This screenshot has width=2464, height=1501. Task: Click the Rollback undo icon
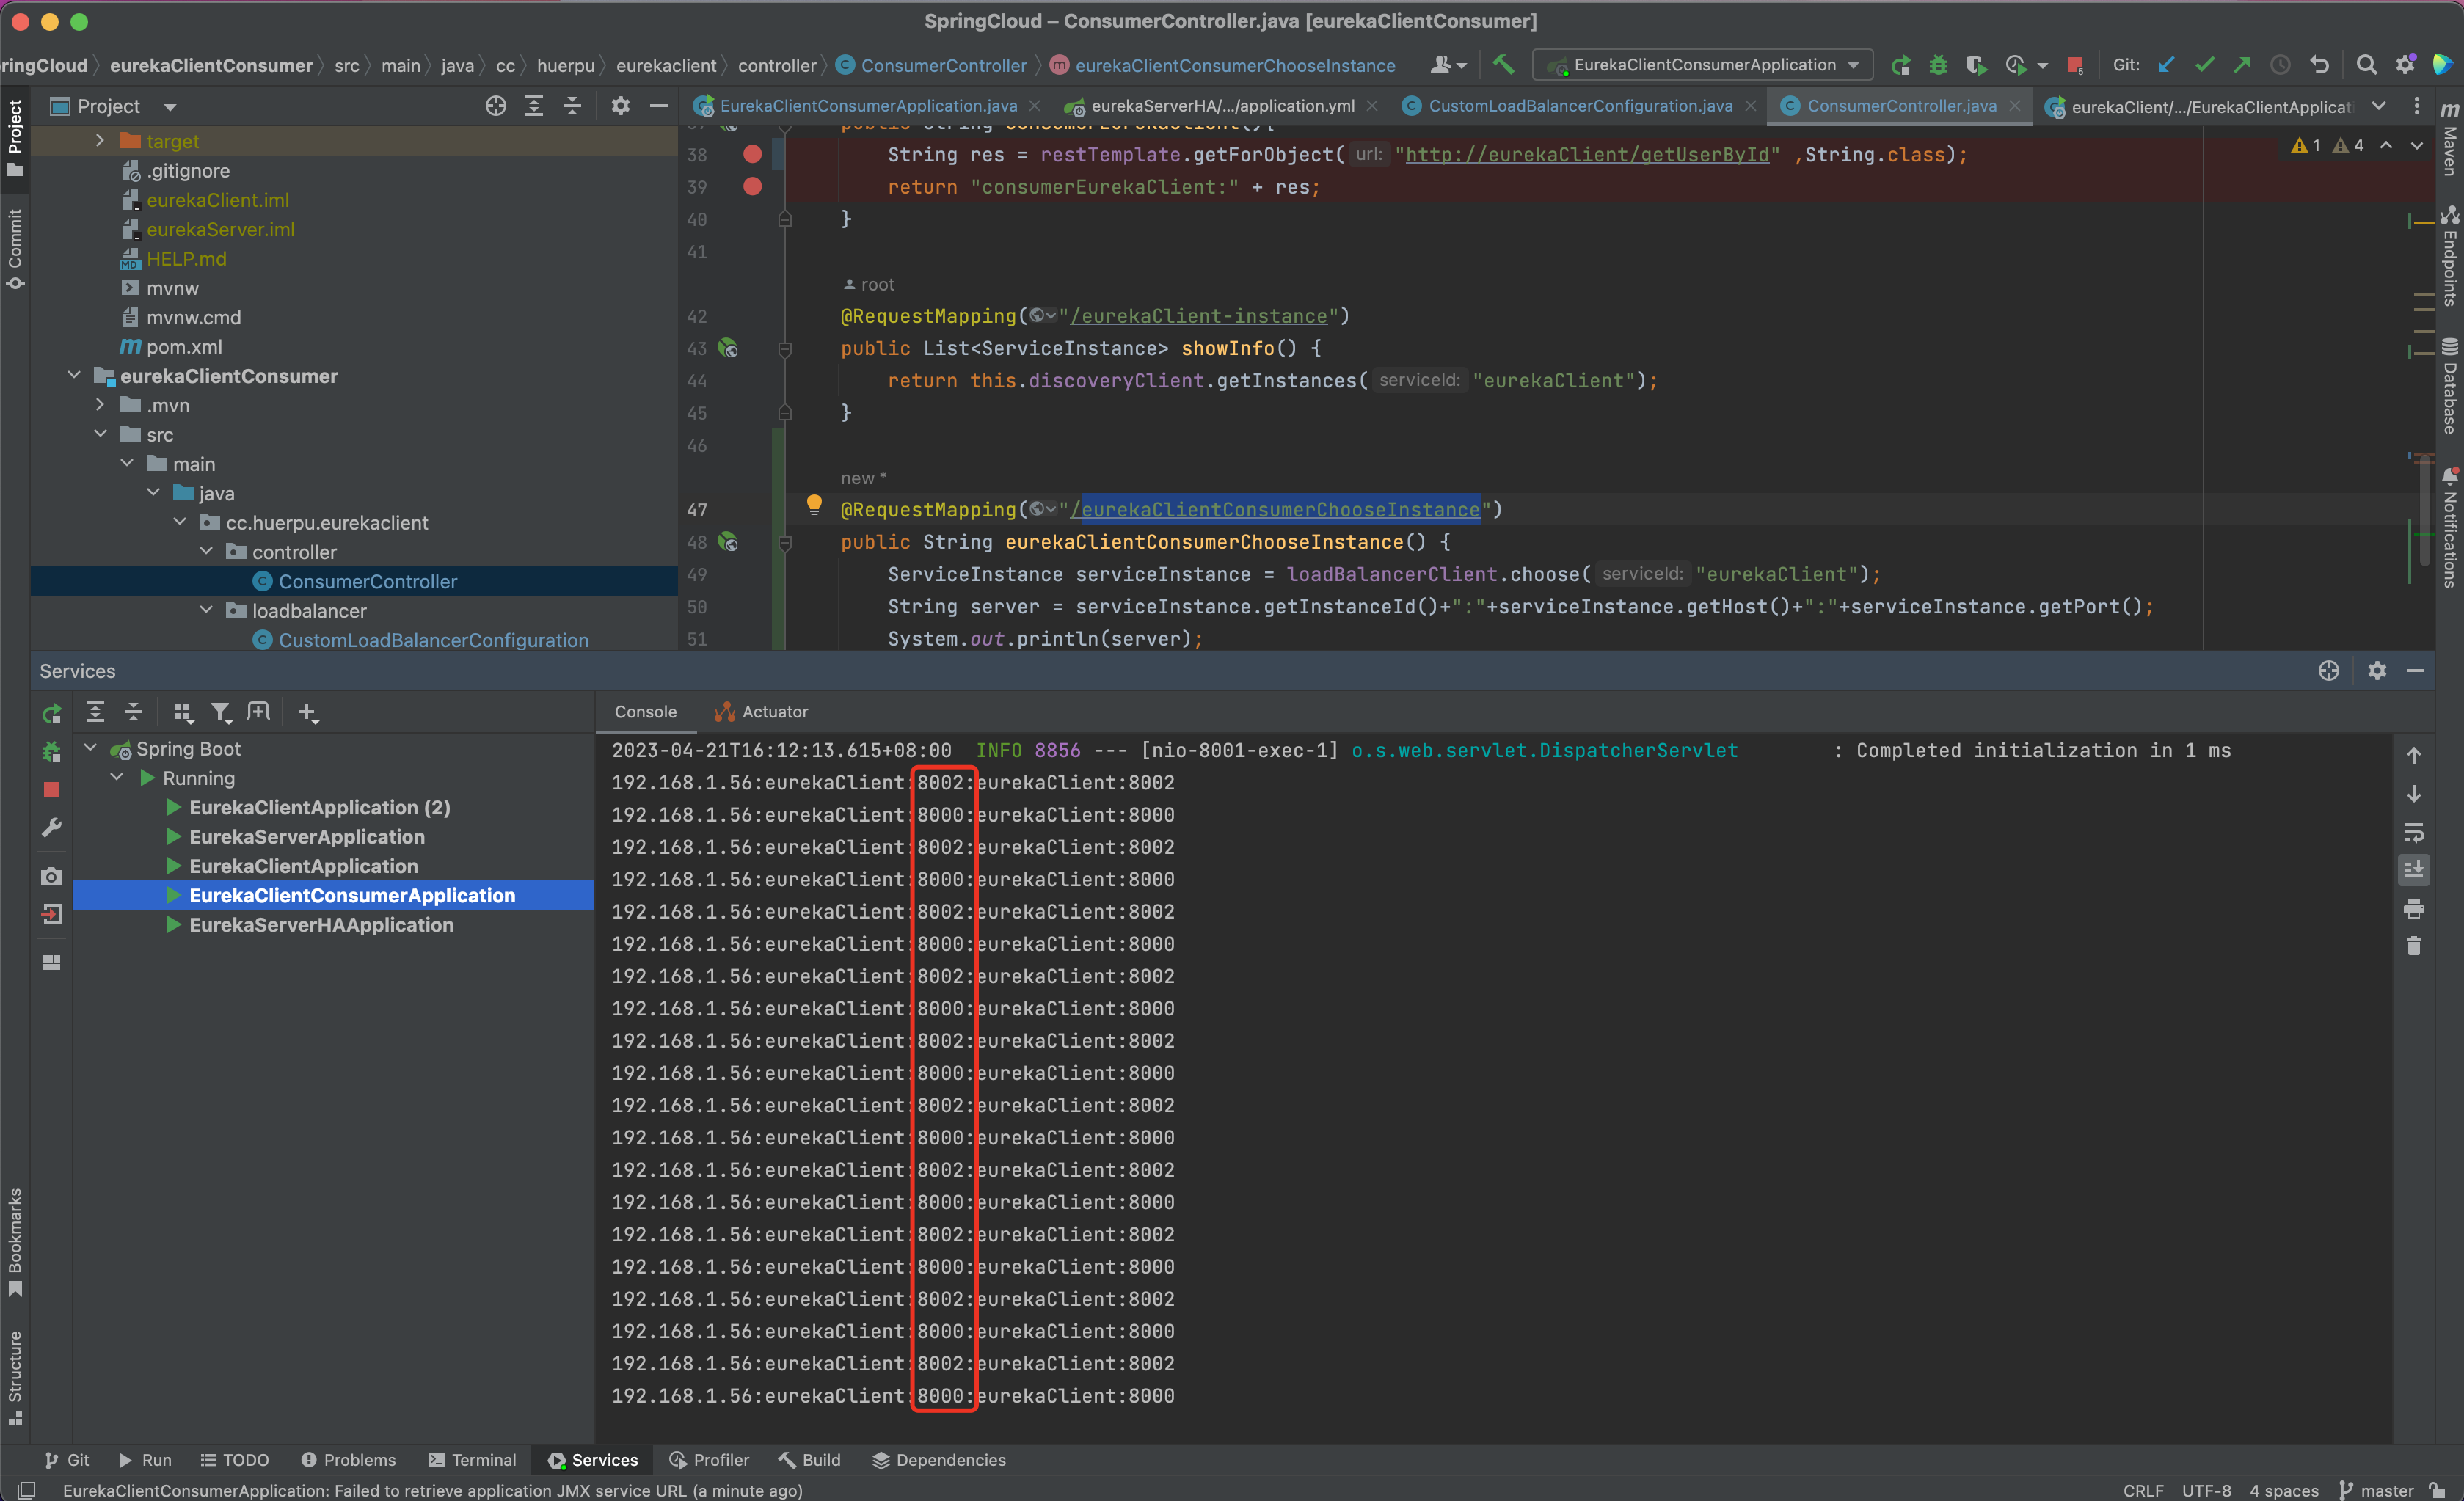(2320, 65)
